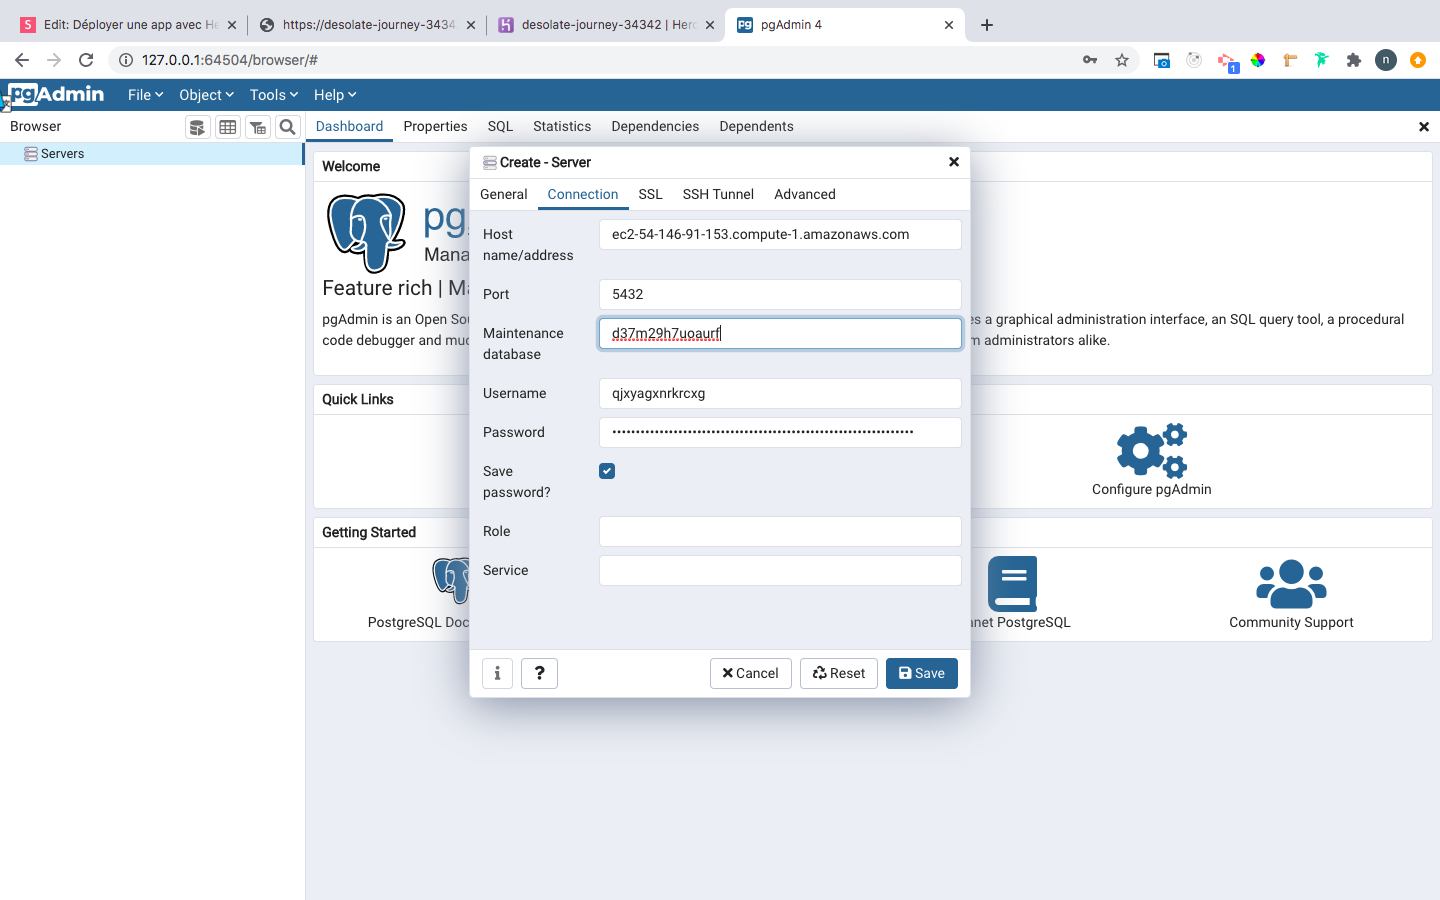
Task: Click the browser back arrow
Action: (22, 60)
